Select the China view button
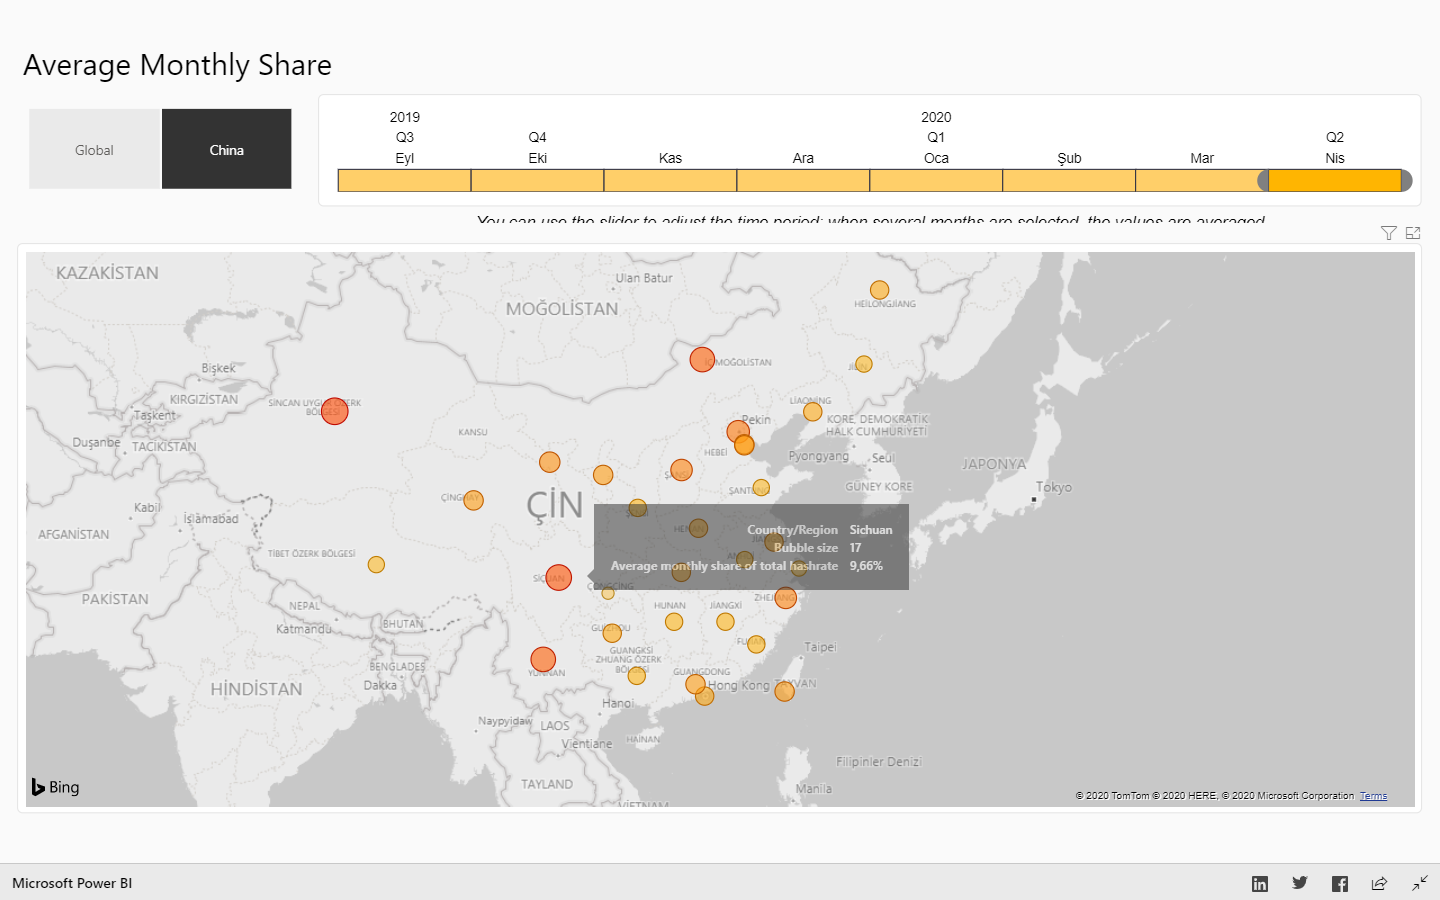Viewport: 1440px width, 900px height. 227,150
